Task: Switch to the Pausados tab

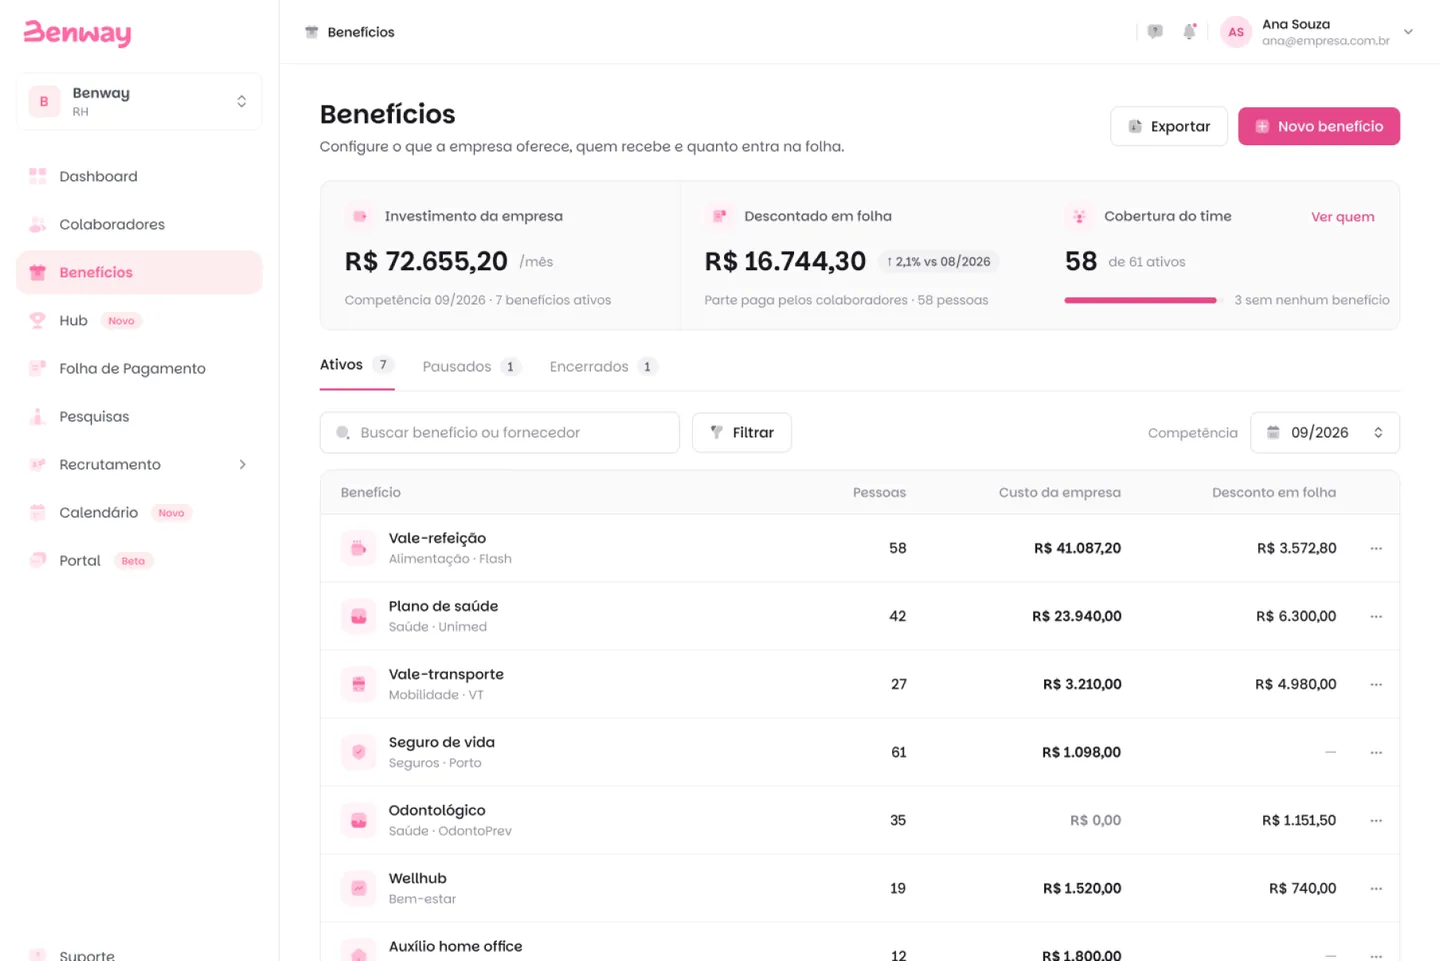Action: (471, 366)
